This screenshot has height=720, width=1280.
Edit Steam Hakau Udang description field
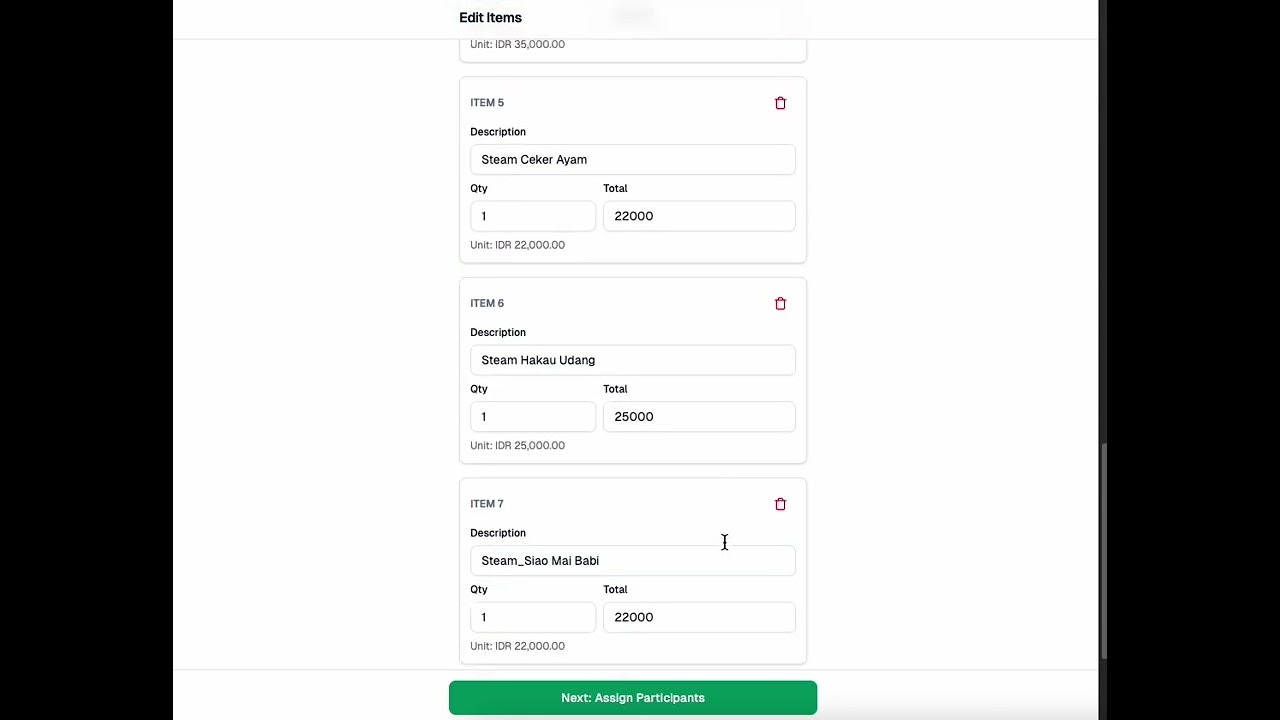tap(633, 360)
